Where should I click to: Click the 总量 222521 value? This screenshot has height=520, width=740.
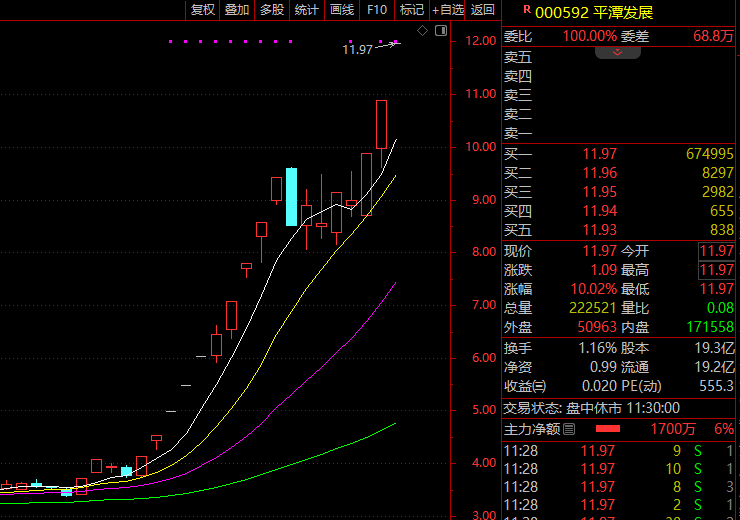(x=593, y=308)
